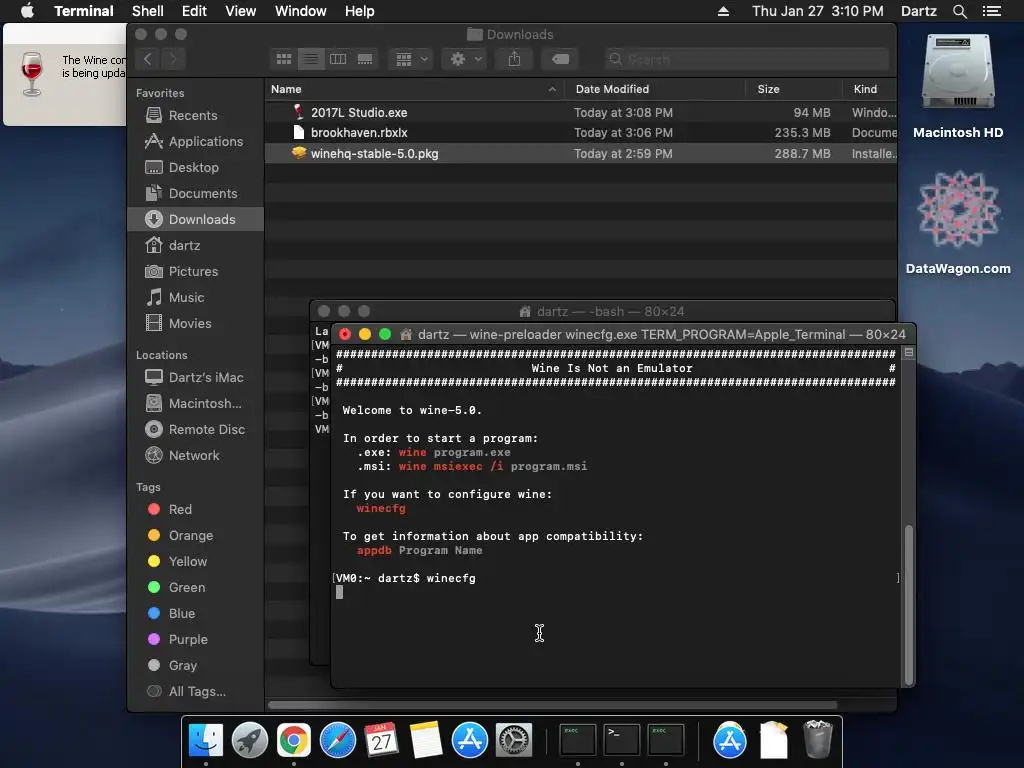The width and height of the screenshot is (1024, 768).
Task: Open Notification Center menu bar icon
Action: [992, 11]
